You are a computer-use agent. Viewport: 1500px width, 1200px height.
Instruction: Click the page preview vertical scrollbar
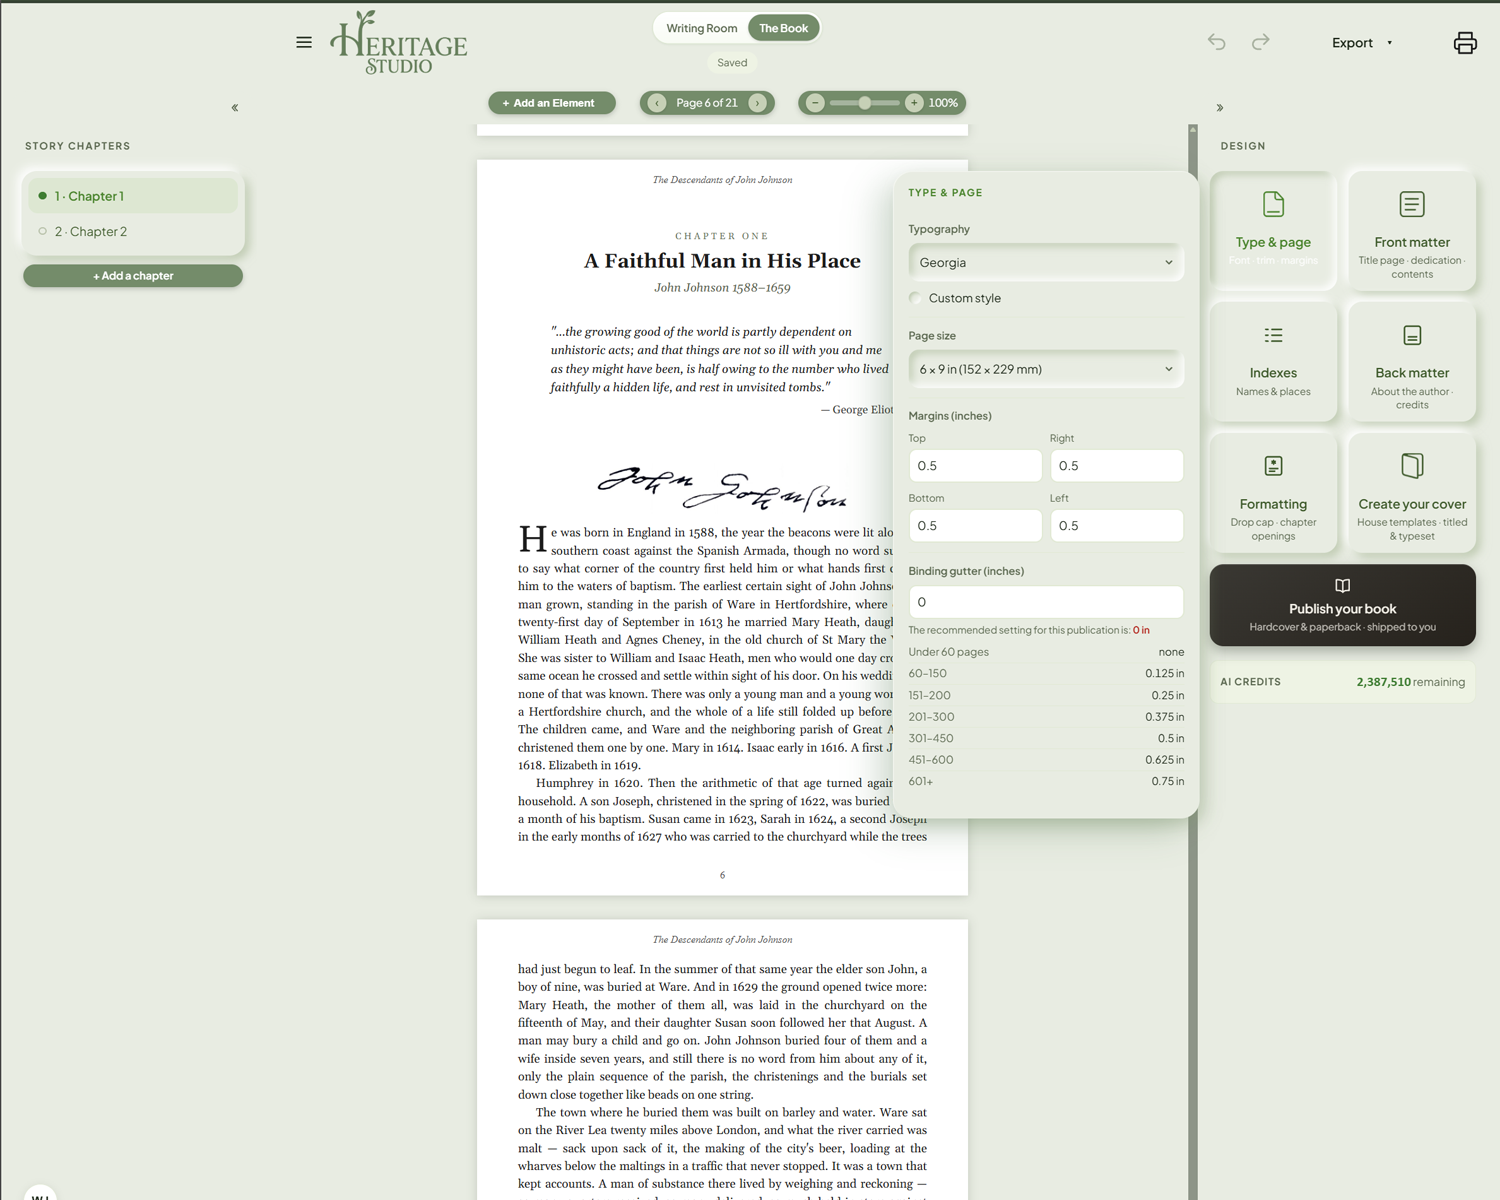coord(1193,660)
